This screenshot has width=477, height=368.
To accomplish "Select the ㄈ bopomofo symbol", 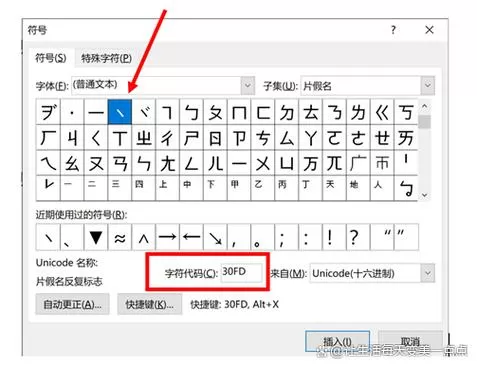I will pyautogui.click(x=263, y=112).
